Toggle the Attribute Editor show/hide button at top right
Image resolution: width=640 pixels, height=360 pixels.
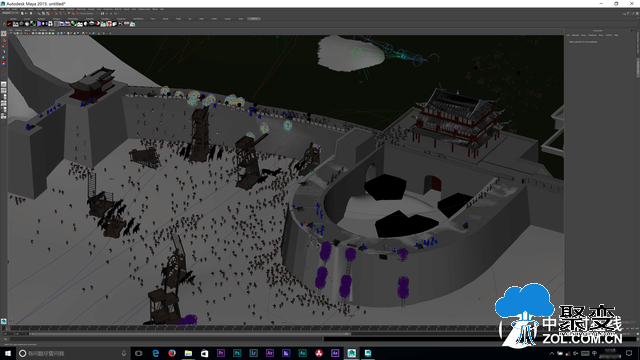(x=629, y=13)
